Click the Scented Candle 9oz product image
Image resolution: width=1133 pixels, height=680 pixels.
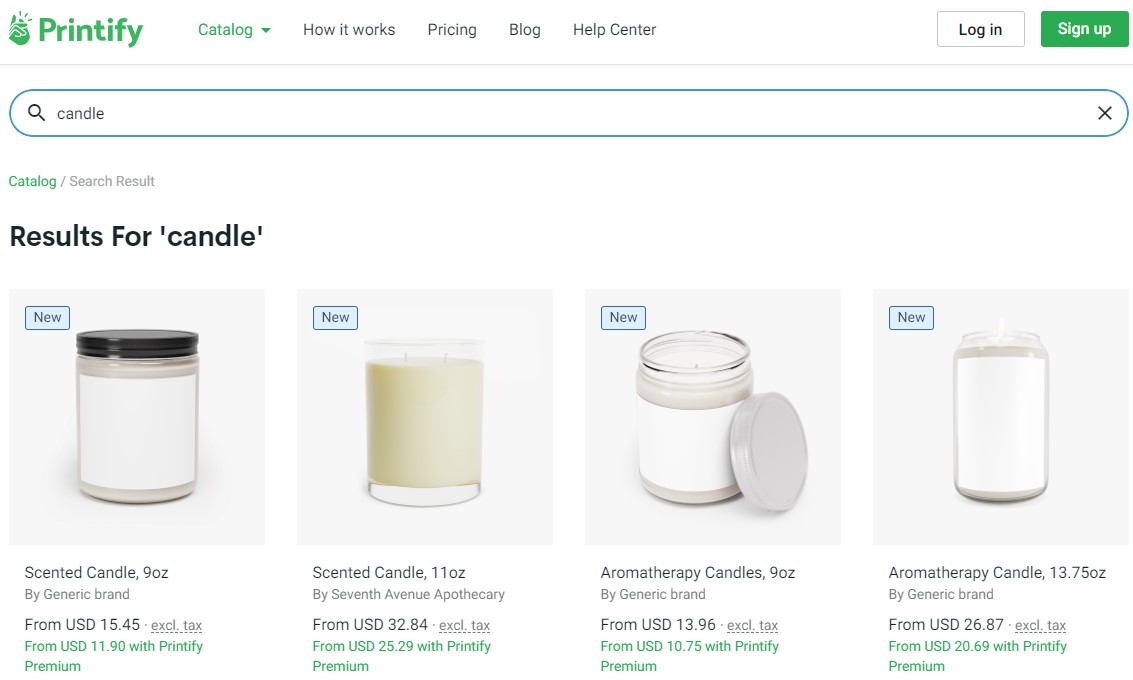[136, 417]
